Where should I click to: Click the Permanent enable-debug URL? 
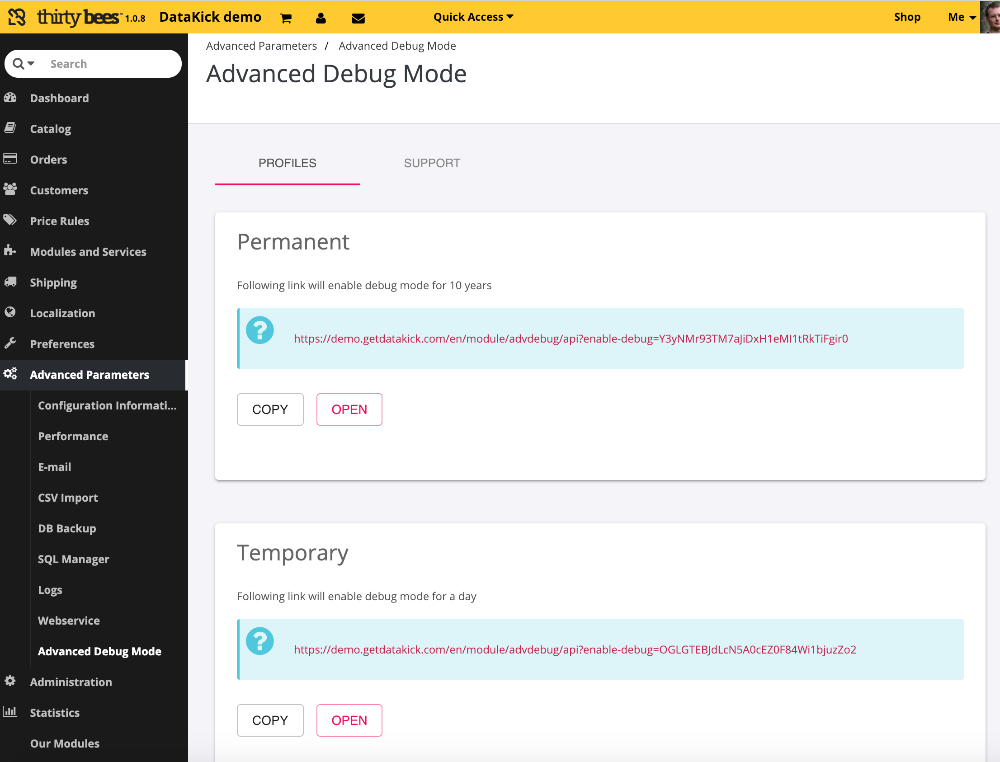(x=570, y=339)
